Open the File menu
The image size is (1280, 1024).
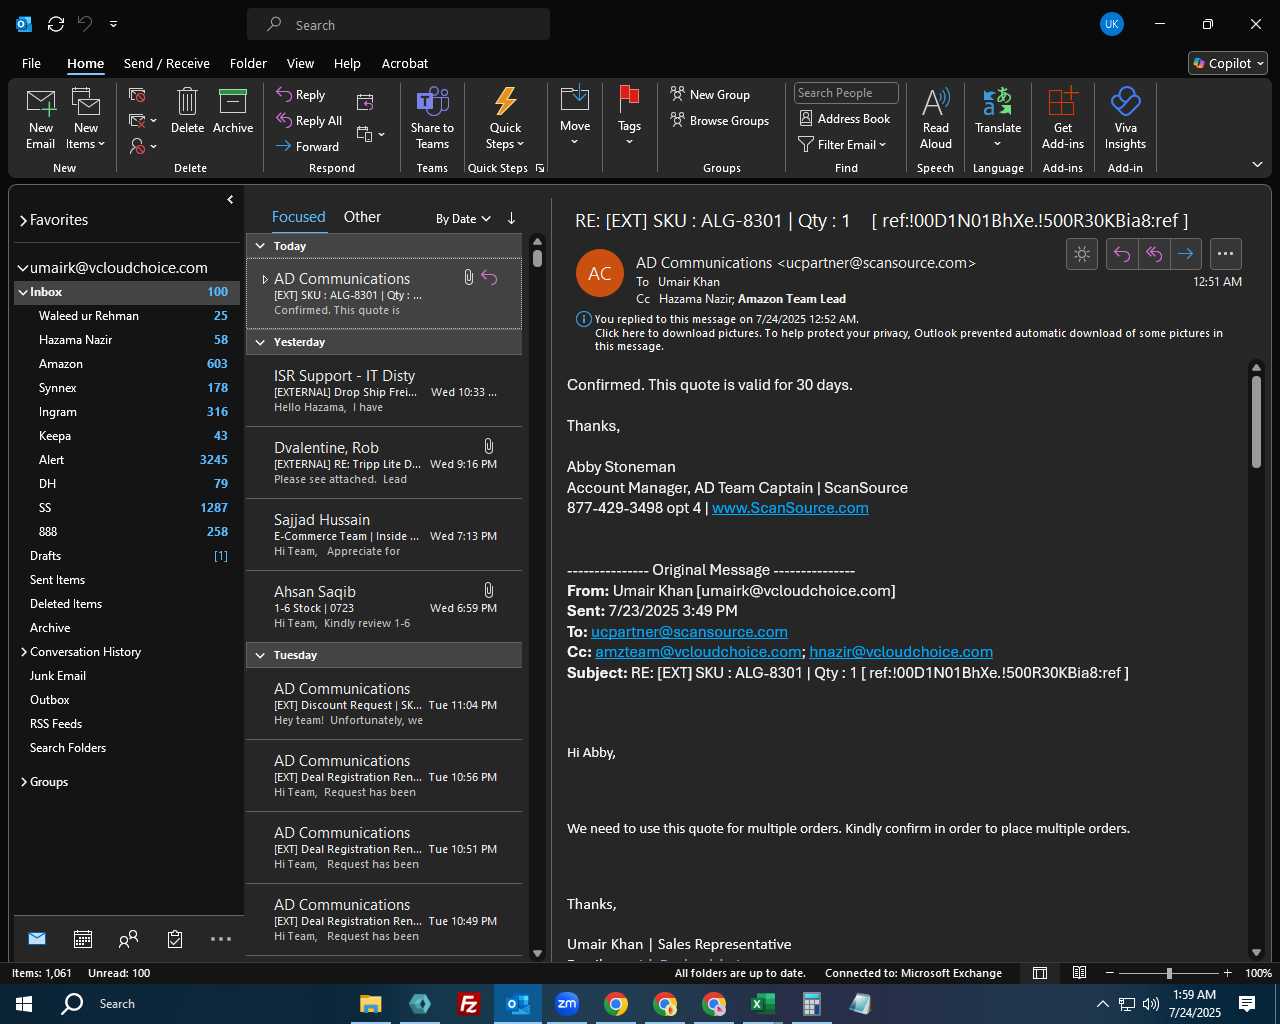(31, 63)
